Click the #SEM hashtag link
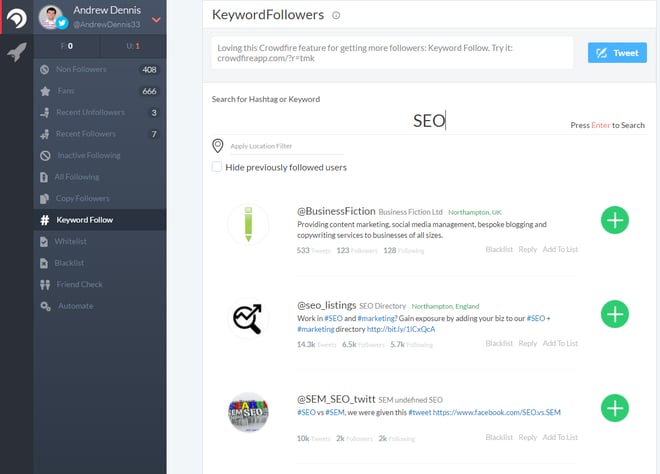Screen dimensions: 660x474 (335, 412)
